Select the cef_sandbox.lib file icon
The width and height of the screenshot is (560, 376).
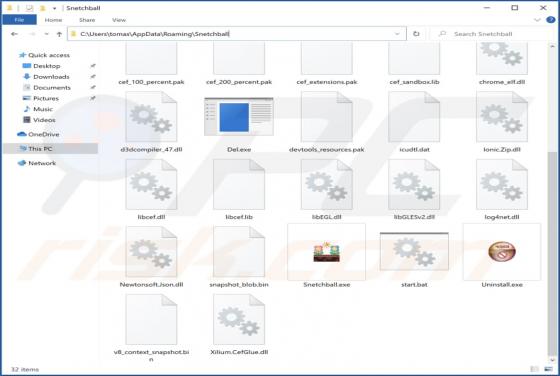(x=414, y=58)
